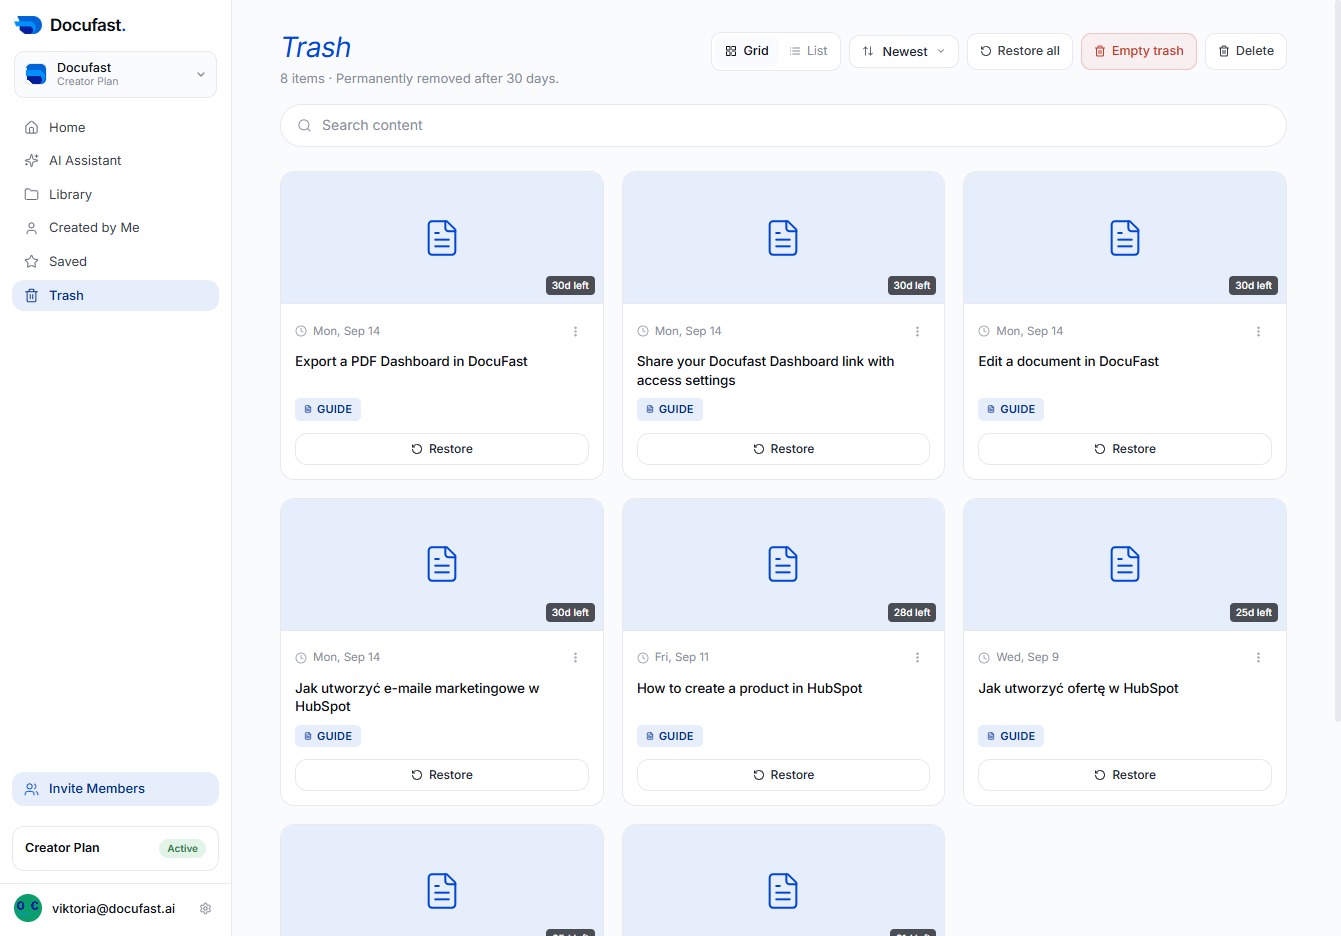1341x936 pixels.
Task: Restore Edit a document in DocuFast
Action: click(x=1125, y=449)
